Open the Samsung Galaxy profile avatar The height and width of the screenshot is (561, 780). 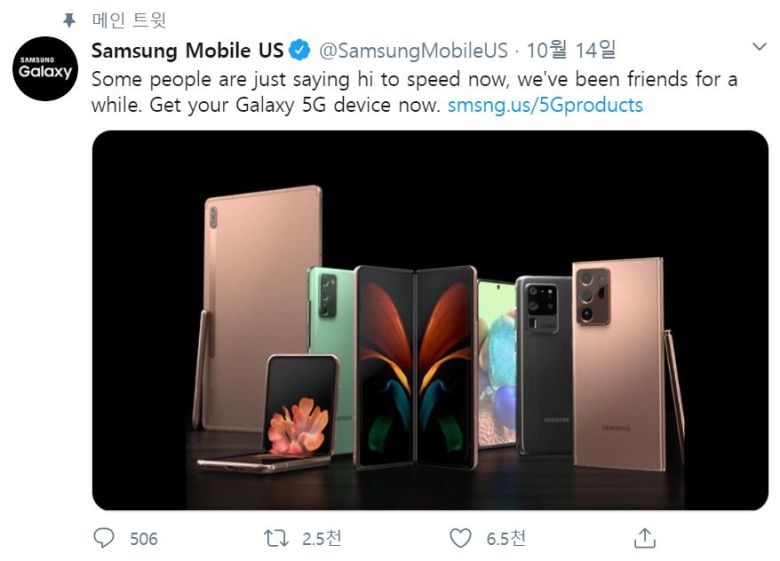point(46,69)
